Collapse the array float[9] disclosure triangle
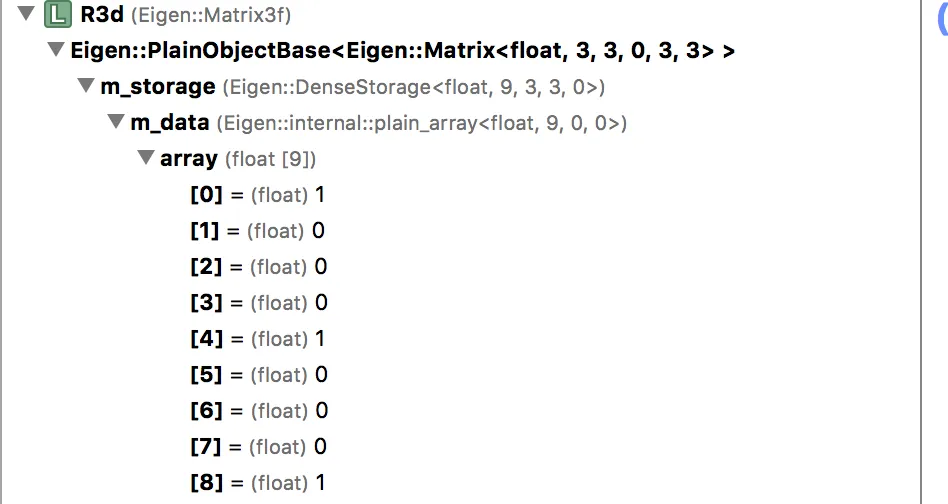Viewport: 948px width, 504px height. (146, 157)
